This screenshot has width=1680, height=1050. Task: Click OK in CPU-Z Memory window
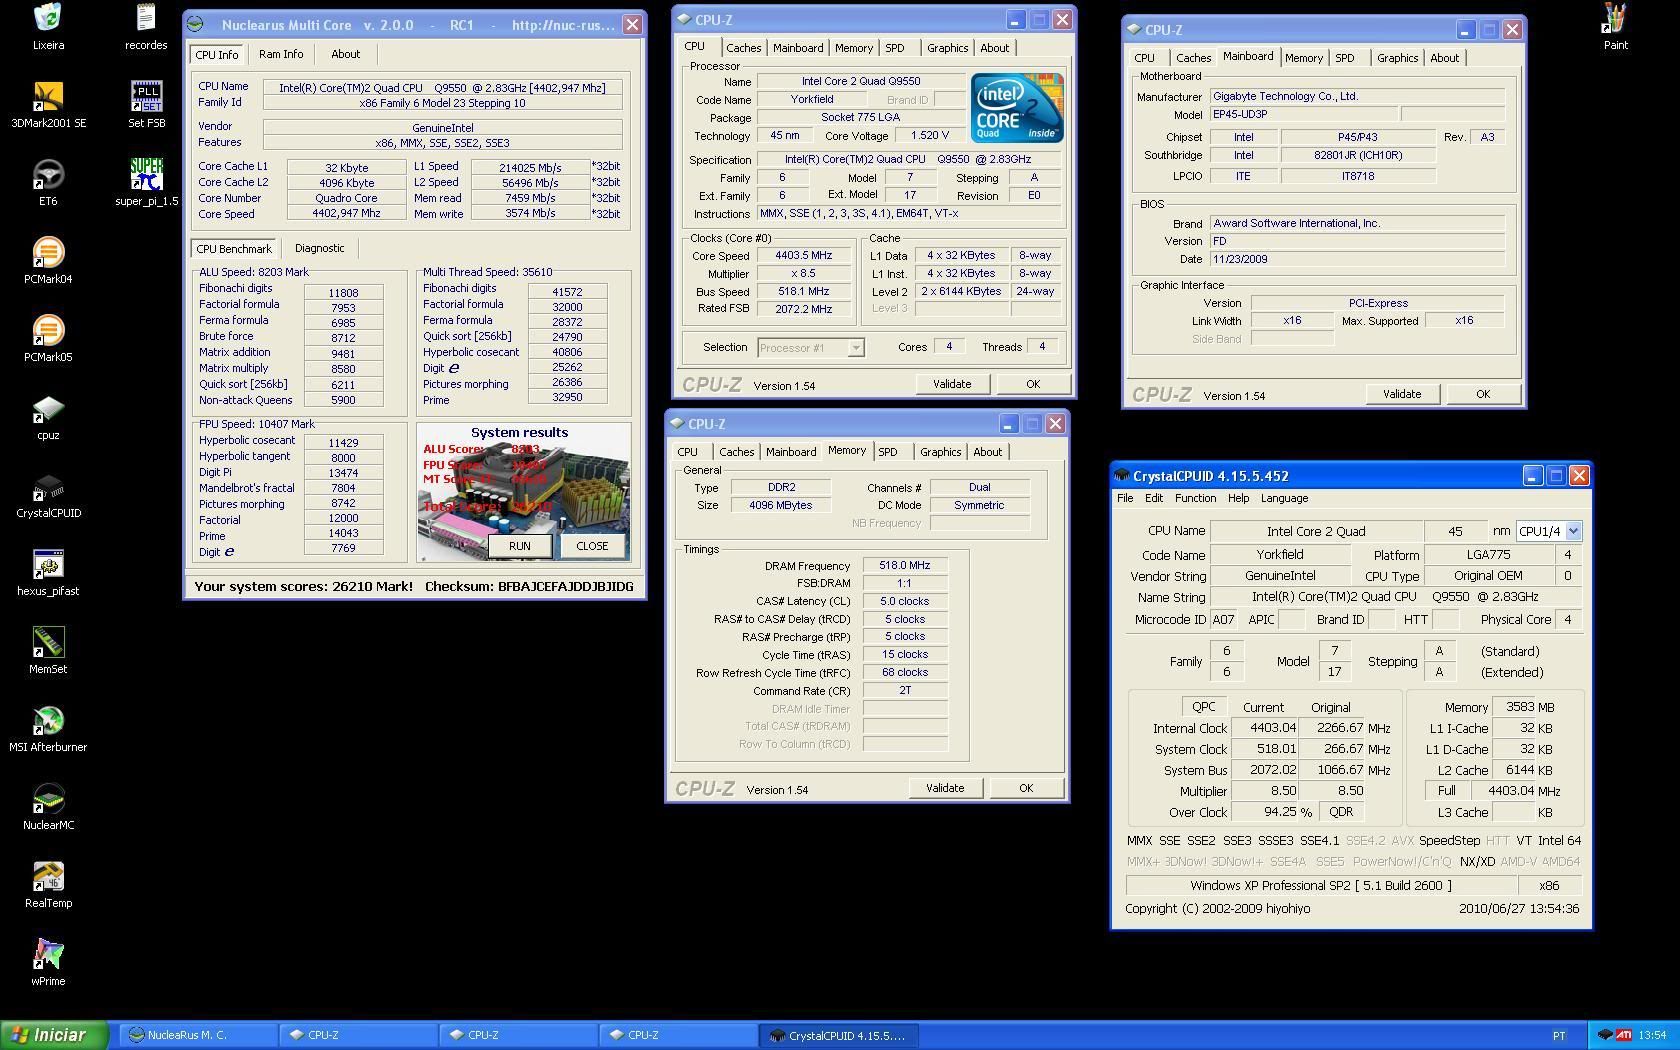click(x=1026, y=788)
